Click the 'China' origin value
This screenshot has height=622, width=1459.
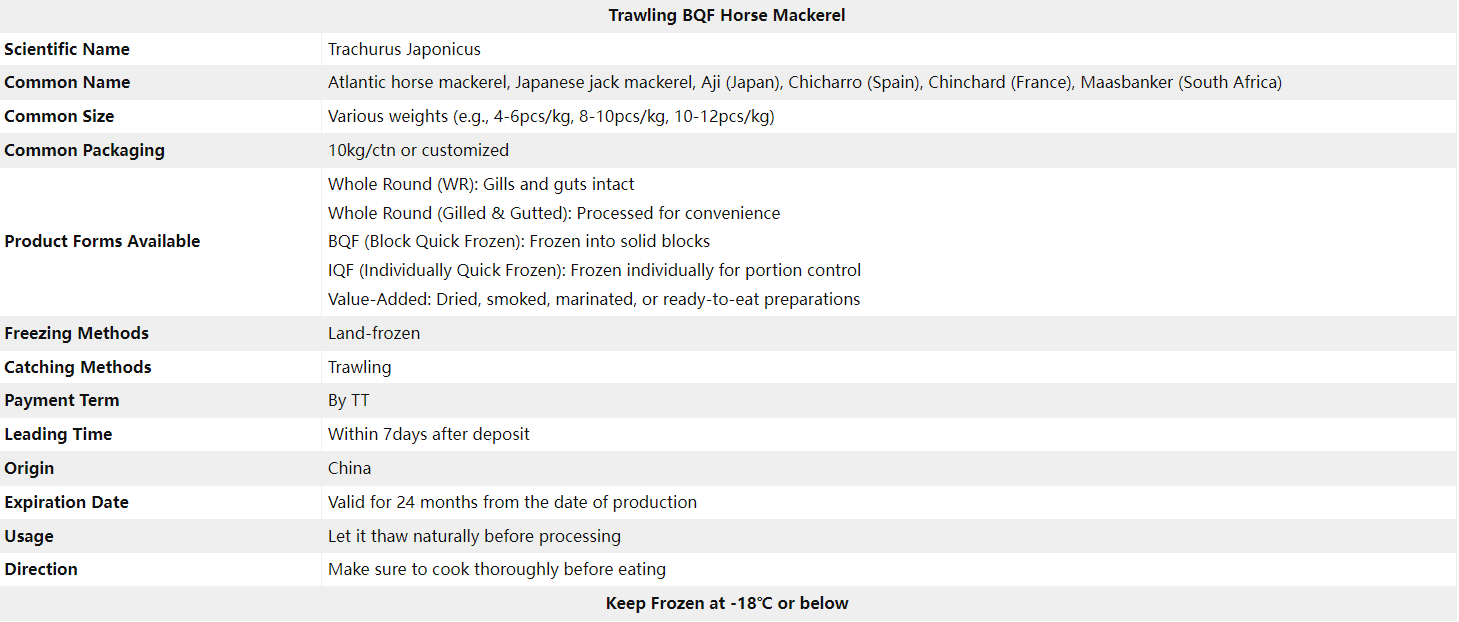(x=349, y=468)
